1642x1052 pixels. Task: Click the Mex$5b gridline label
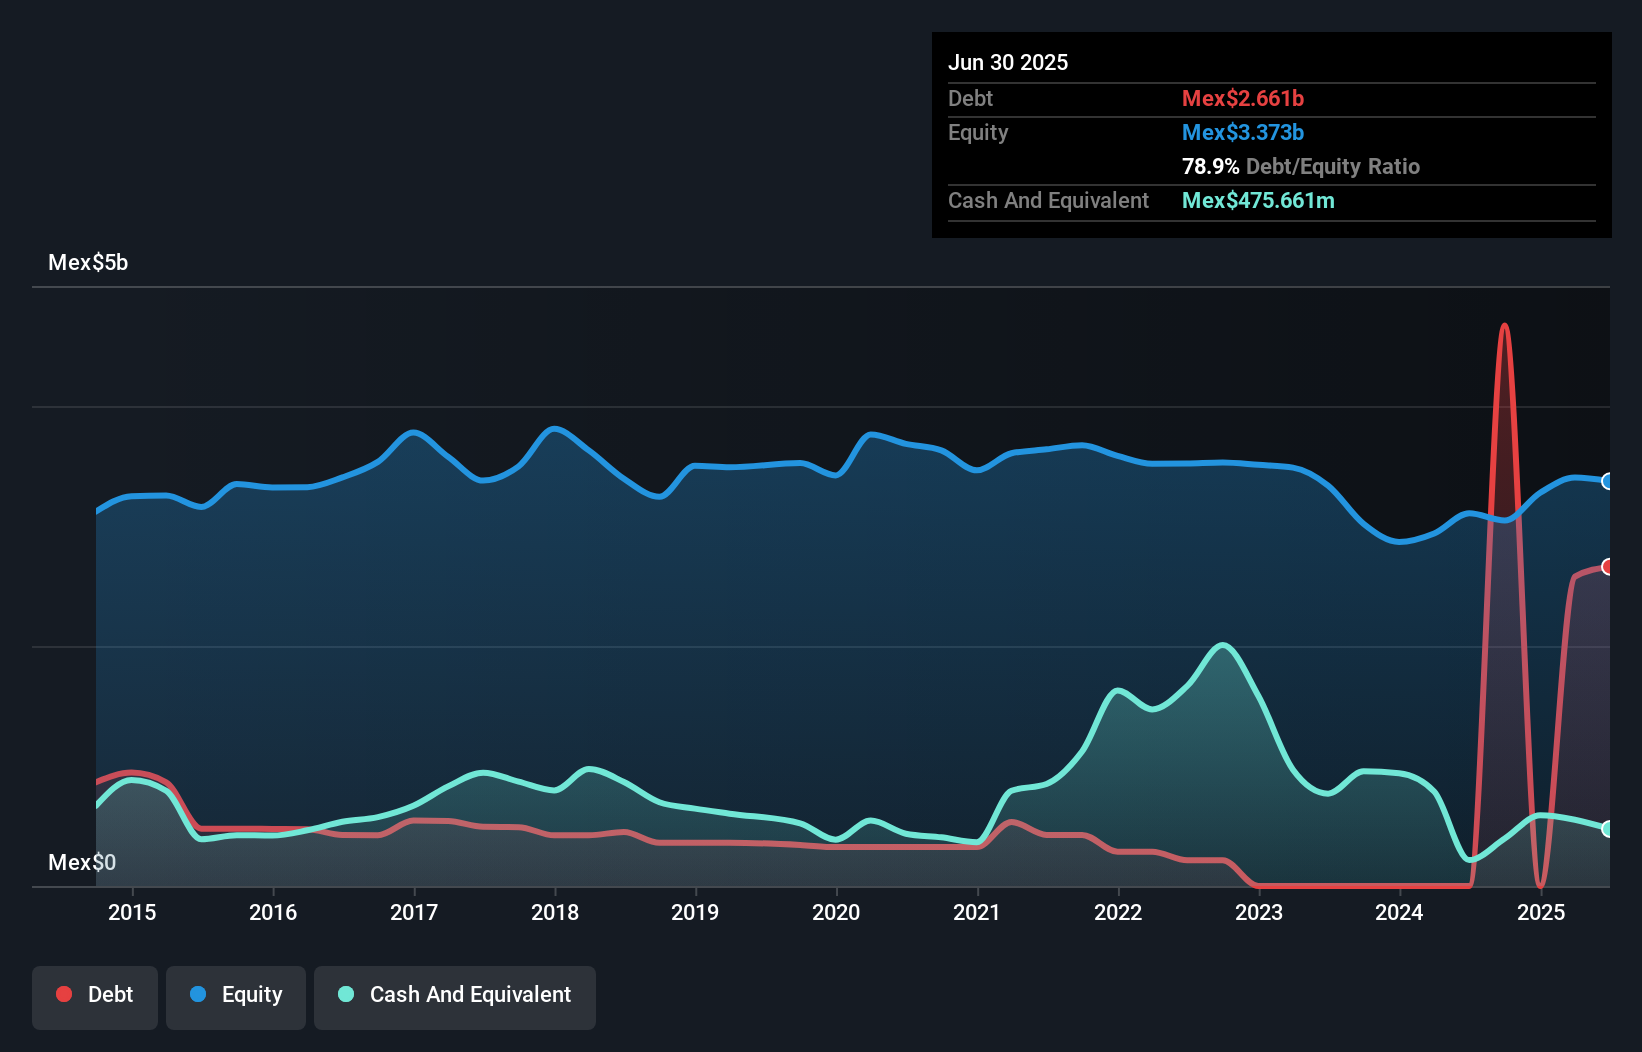click(x=88, y=262)
